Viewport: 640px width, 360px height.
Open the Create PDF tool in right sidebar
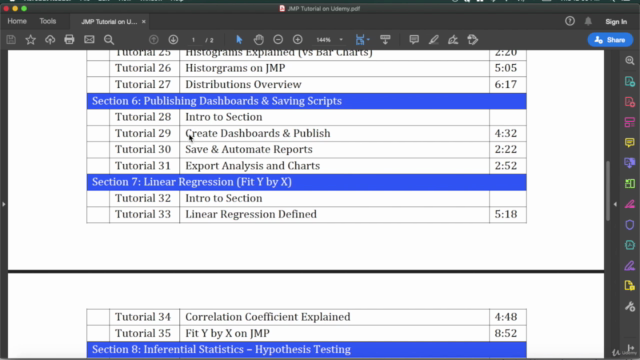click(630, 102)
